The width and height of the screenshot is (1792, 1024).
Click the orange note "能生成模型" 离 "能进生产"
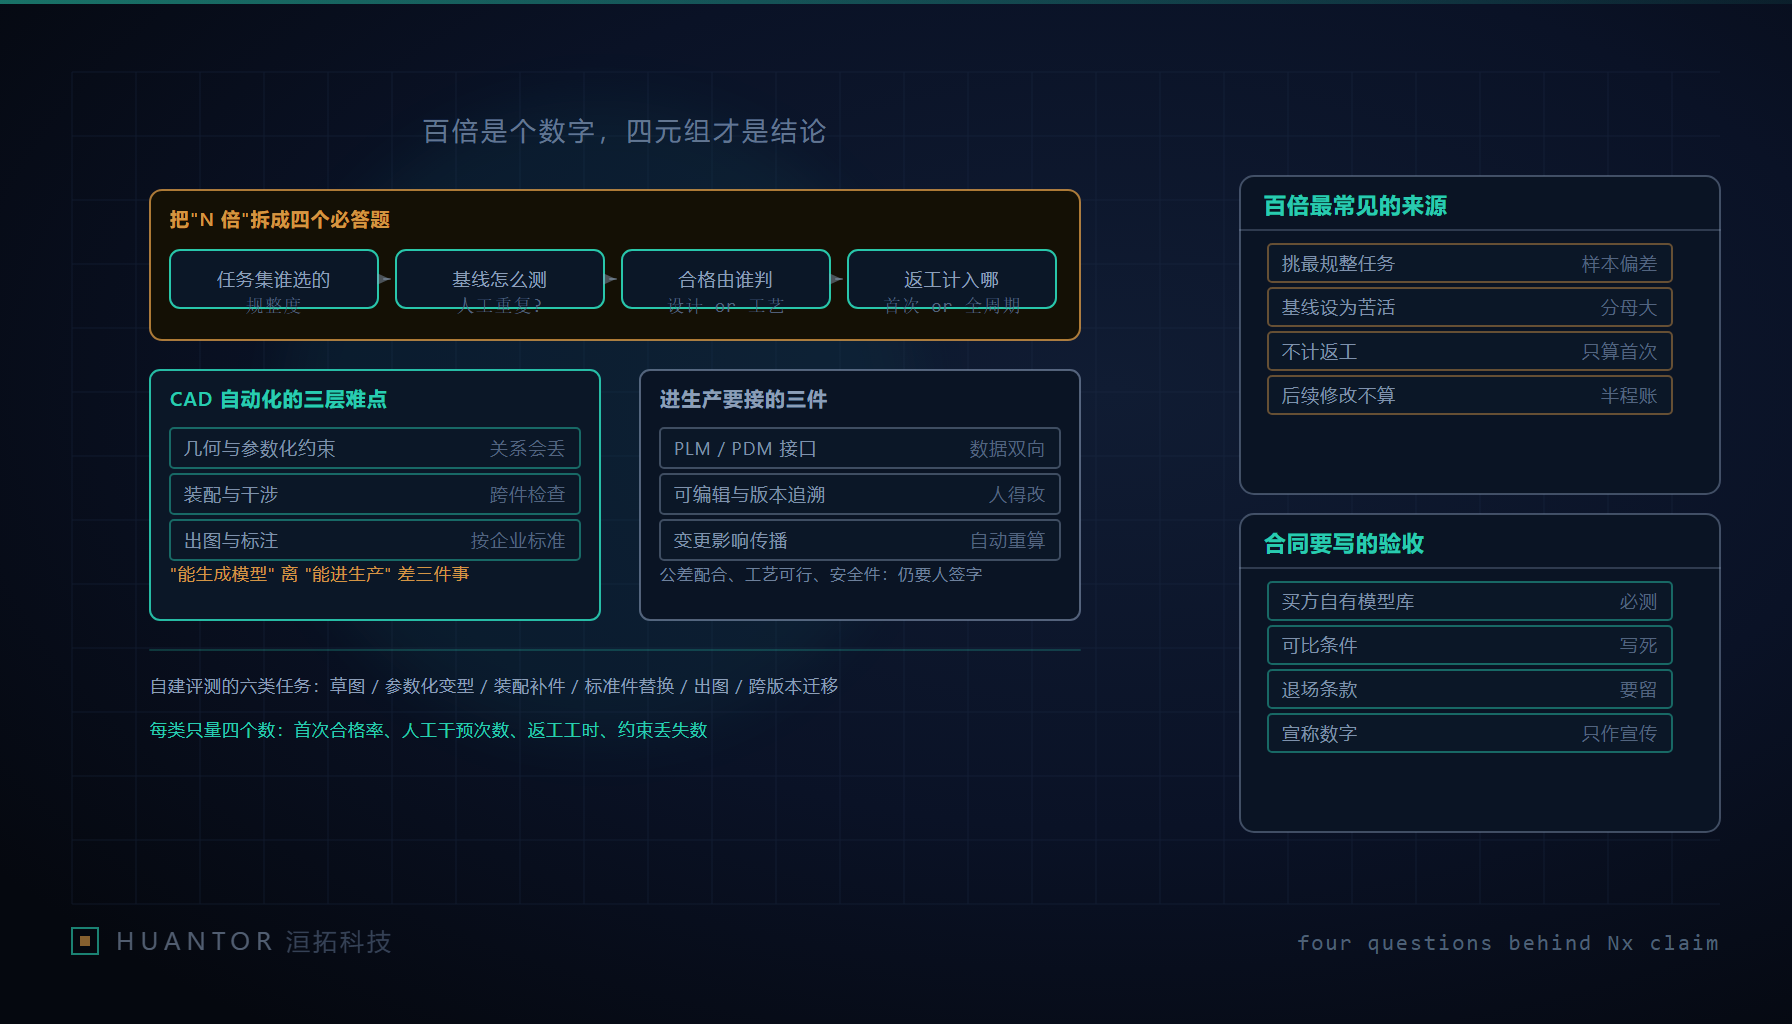[x=320, y=574]
